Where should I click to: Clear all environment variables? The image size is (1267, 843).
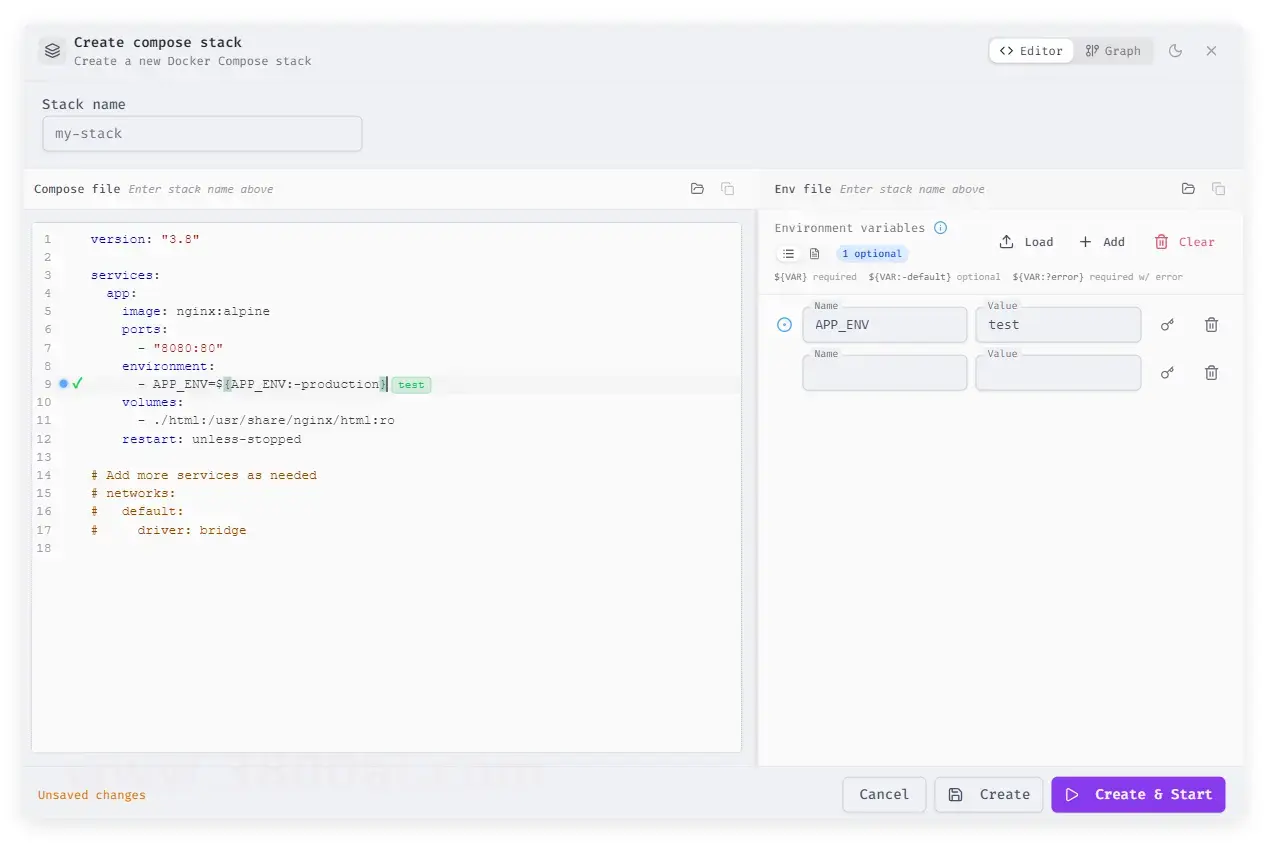(x=1184, y=242)
